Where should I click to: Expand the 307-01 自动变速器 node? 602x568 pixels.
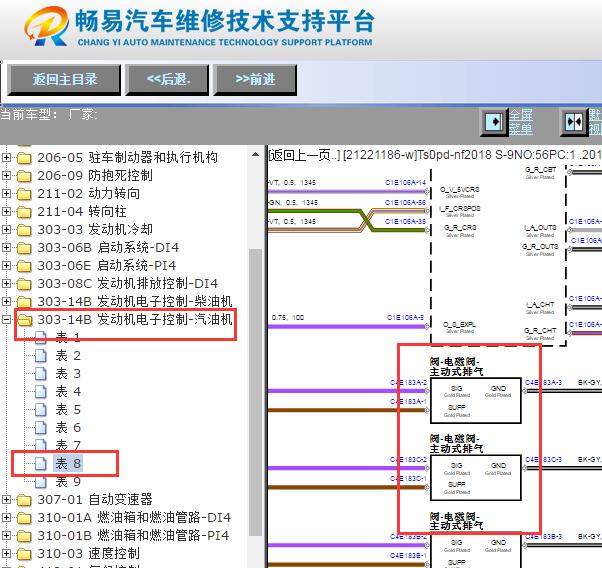coord(6,499)
